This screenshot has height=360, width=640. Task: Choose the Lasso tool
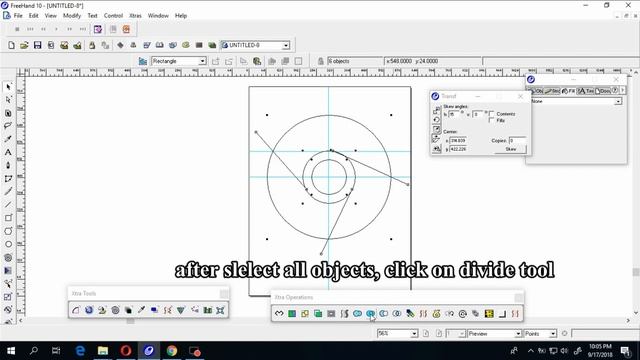(x=8, y=126)
